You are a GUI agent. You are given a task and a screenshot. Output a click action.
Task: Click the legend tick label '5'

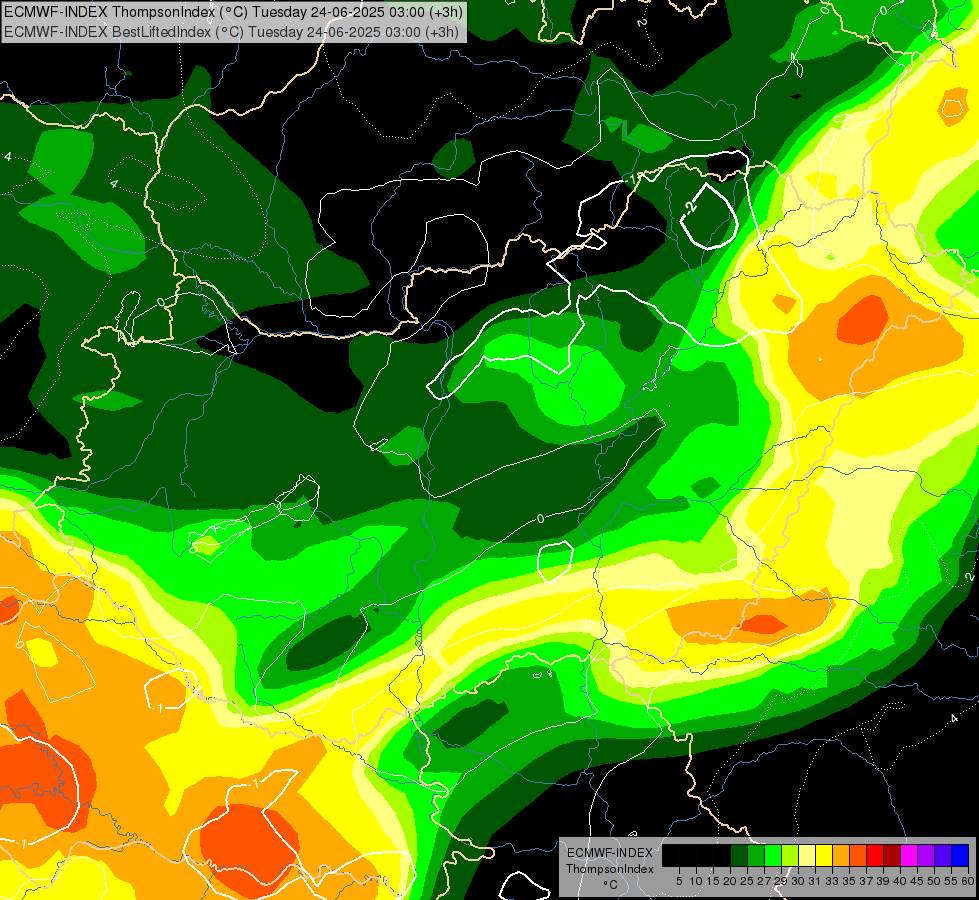click(679, 881)
